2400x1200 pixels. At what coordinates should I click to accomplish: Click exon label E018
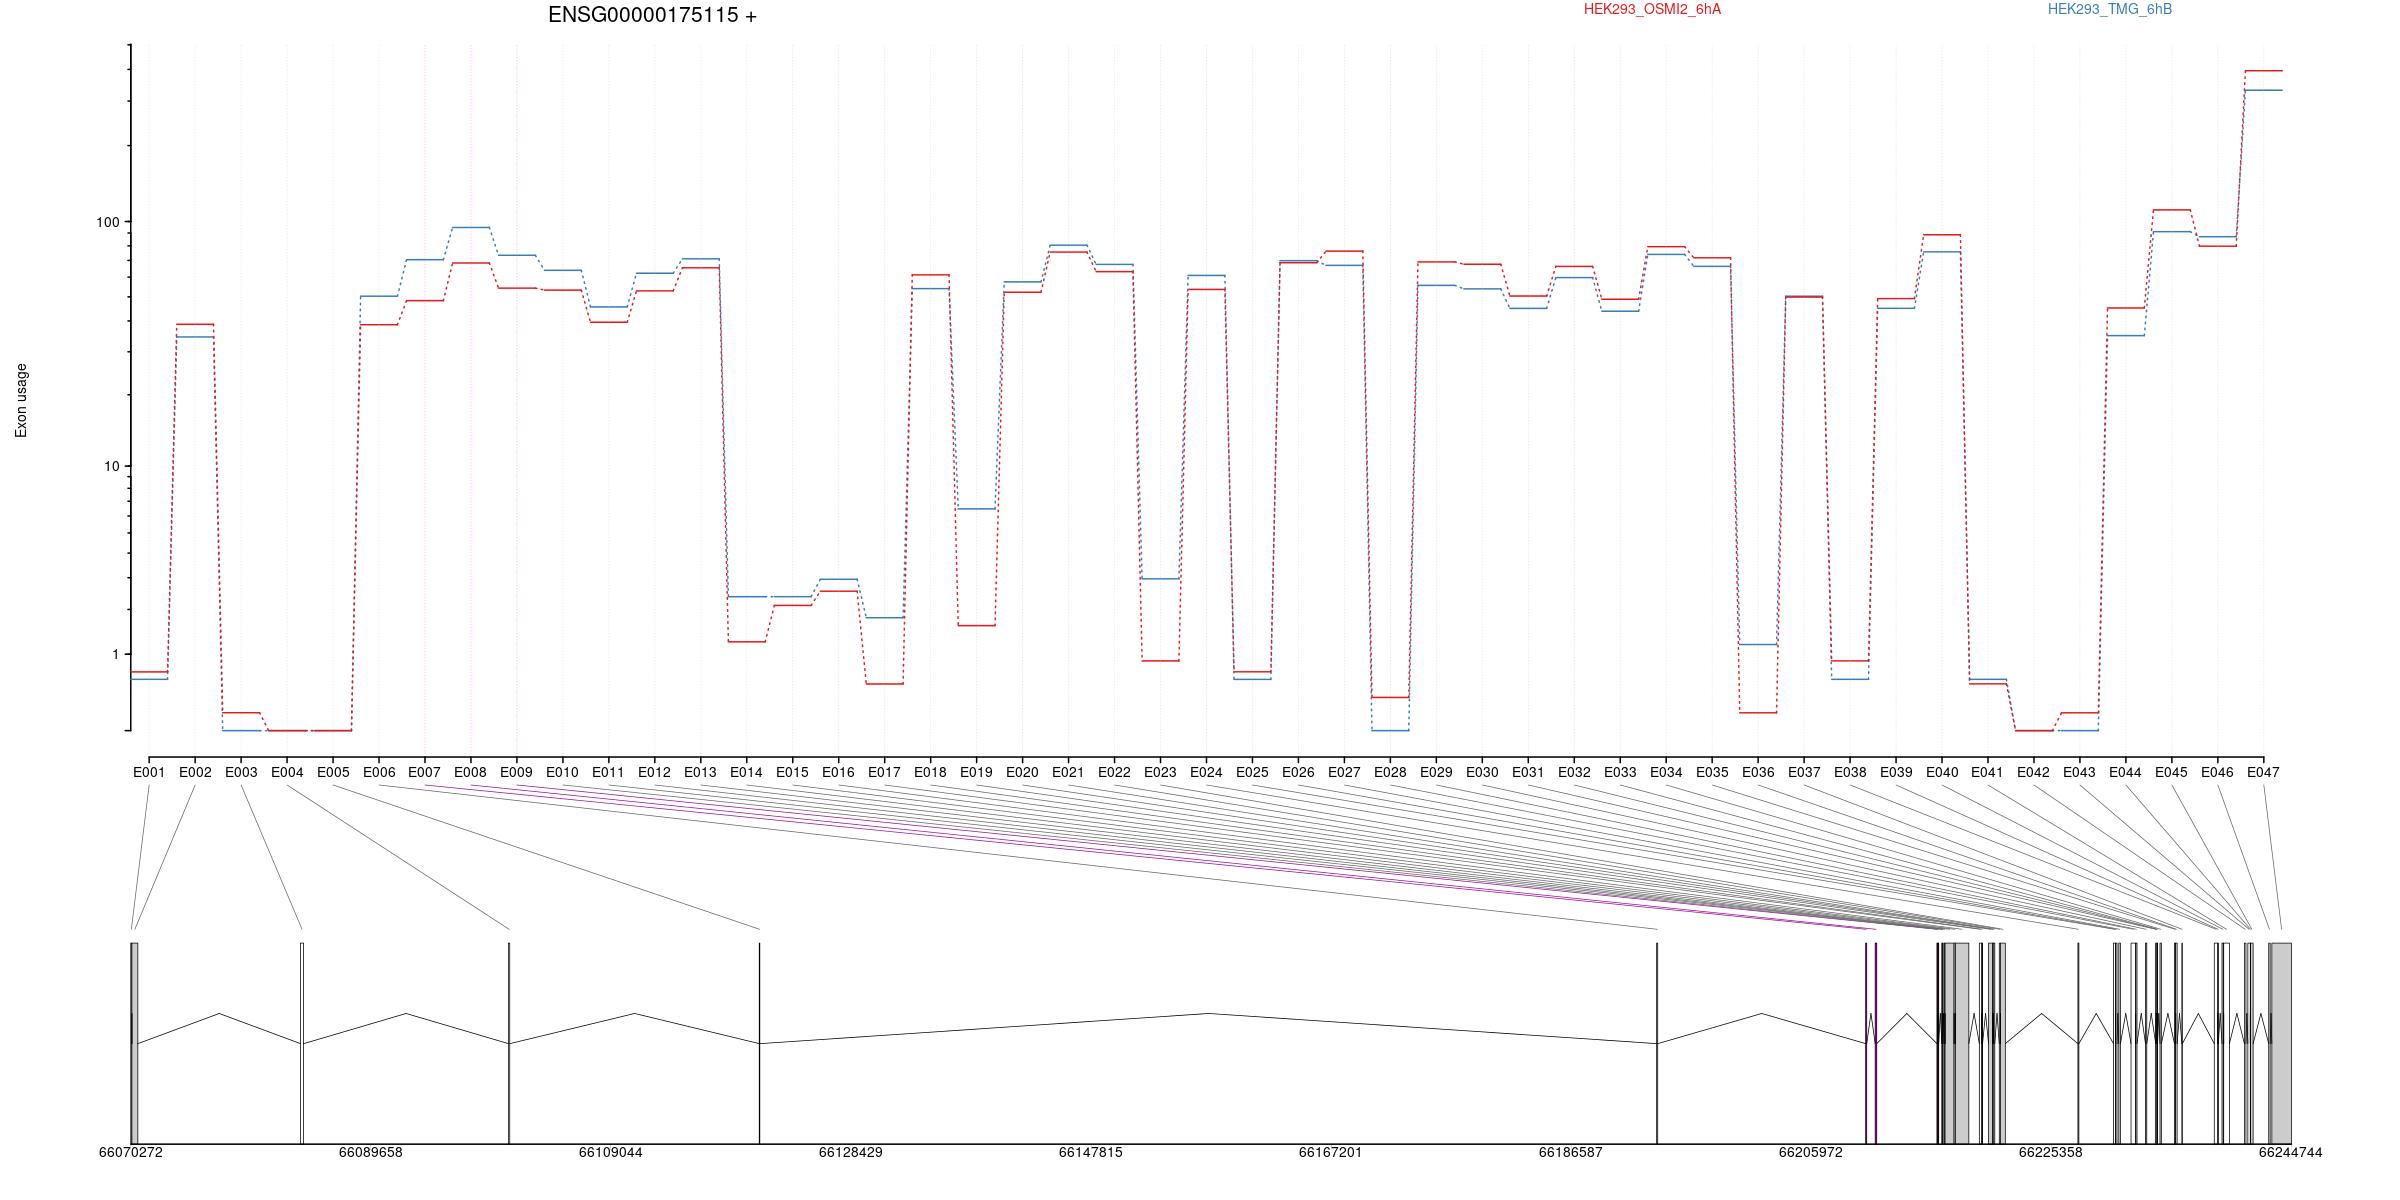(x=931, y=772)
